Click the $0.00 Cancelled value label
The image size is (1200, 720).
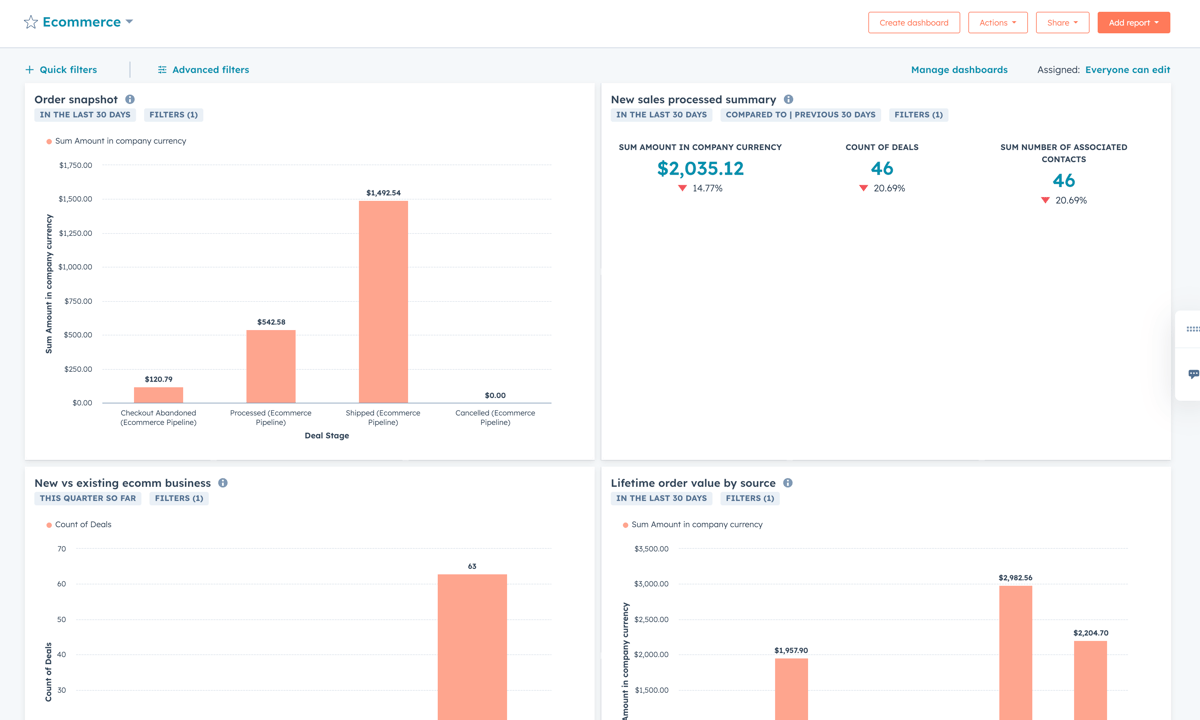point(495,395)
